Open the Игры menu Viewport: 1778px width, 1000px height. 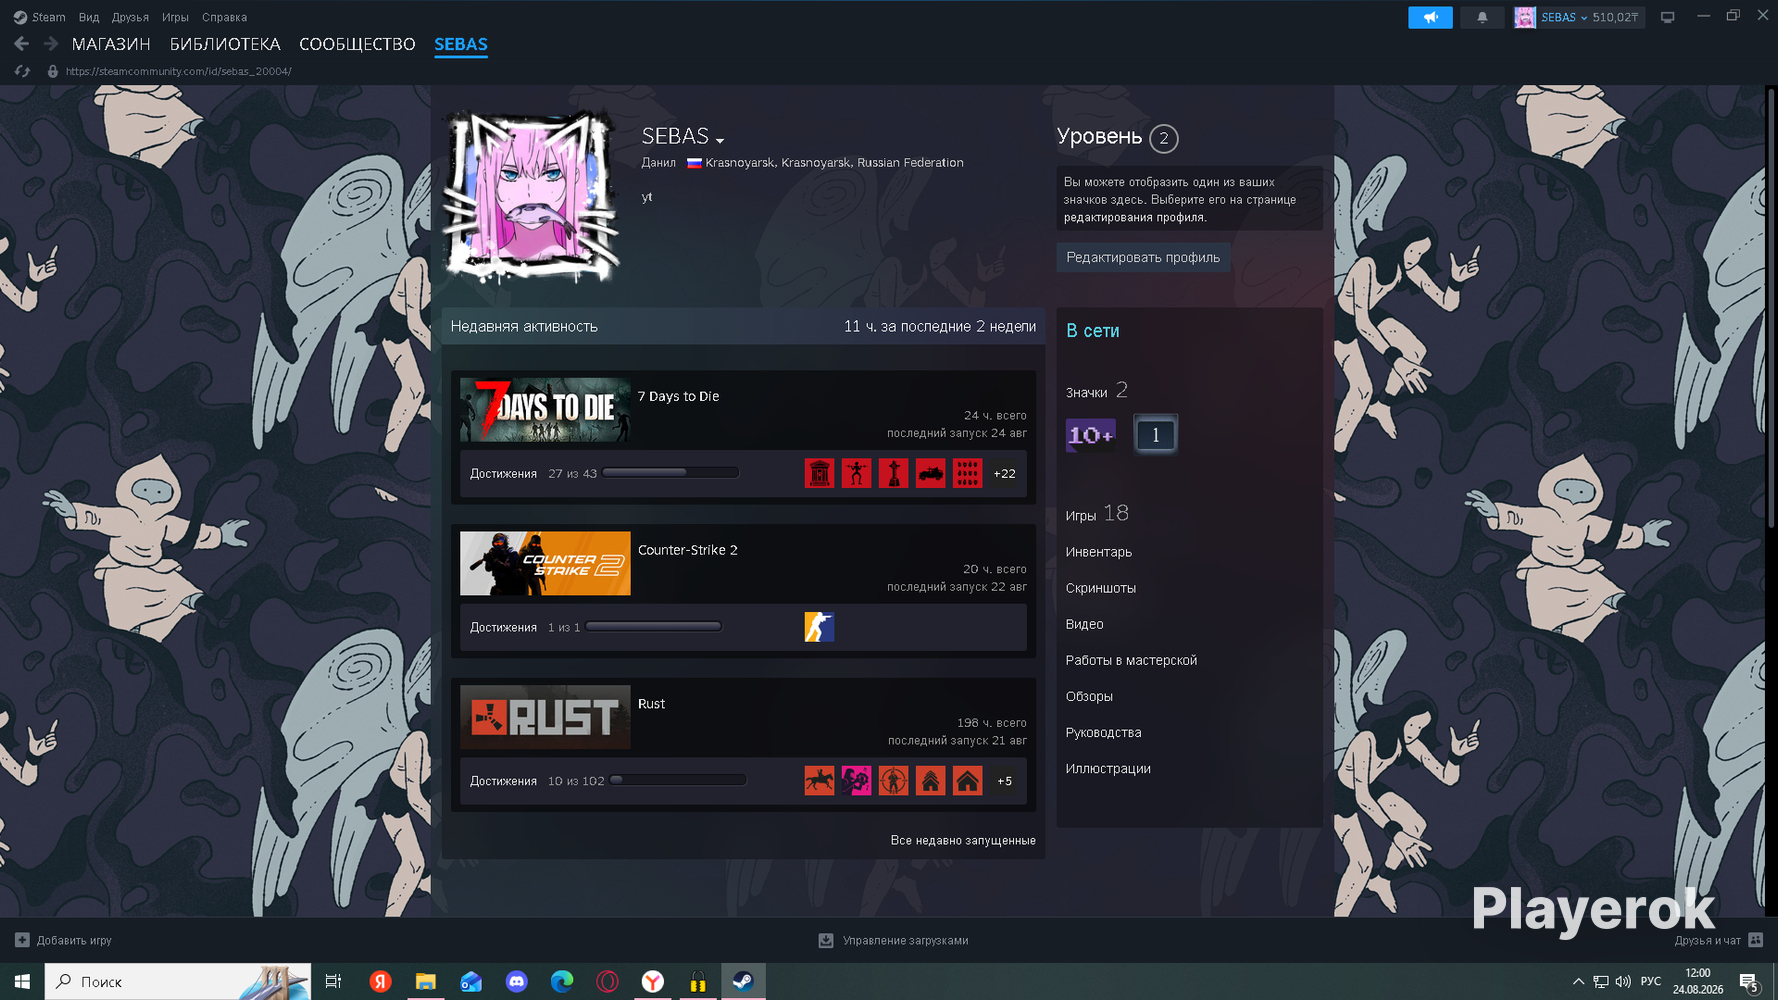point(175,17)
